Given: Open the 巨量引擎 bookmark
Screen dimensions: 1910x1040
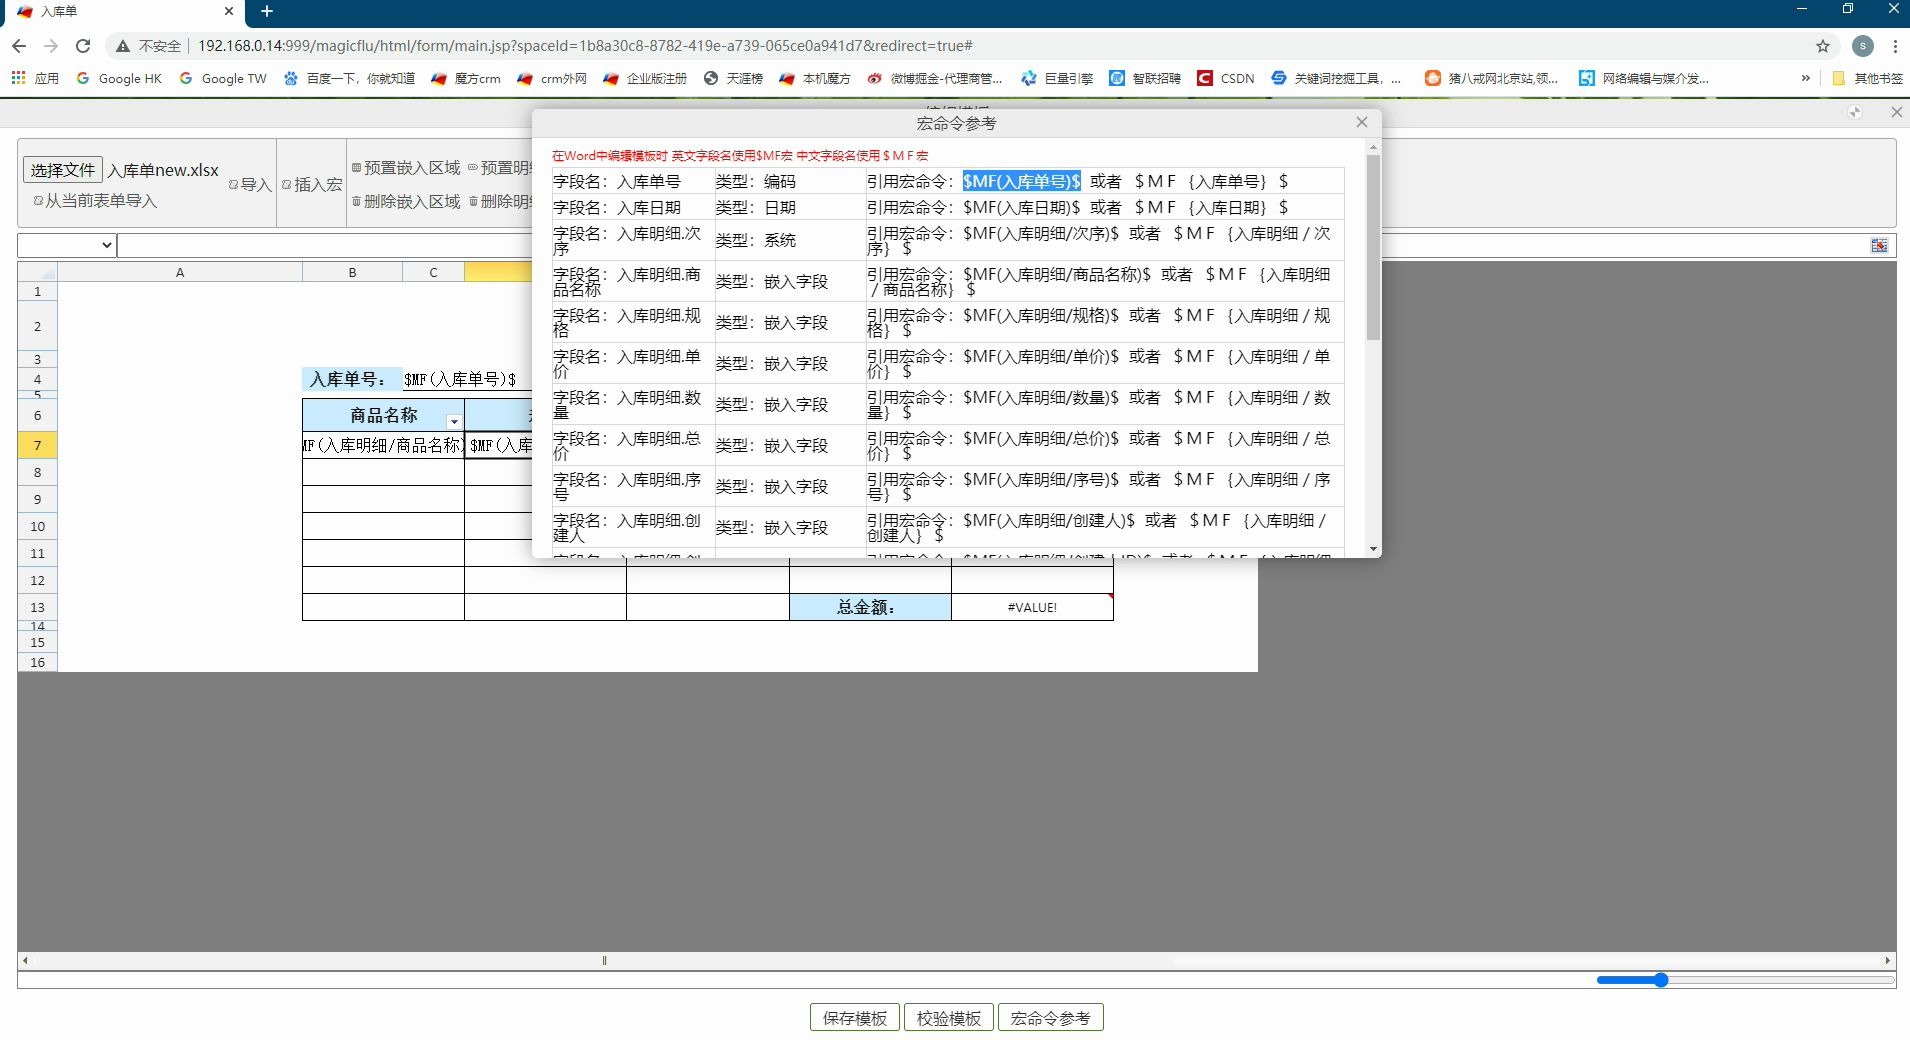Looking at the screenshot, I should tap(1057, 78).
